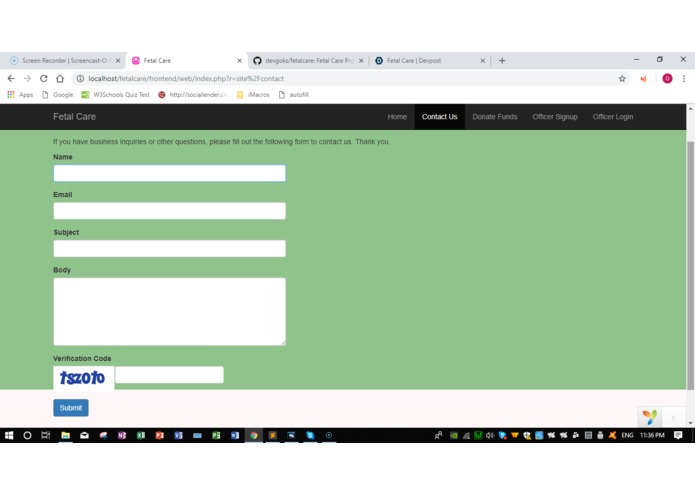Open the Mail app from taskbar

84,435
